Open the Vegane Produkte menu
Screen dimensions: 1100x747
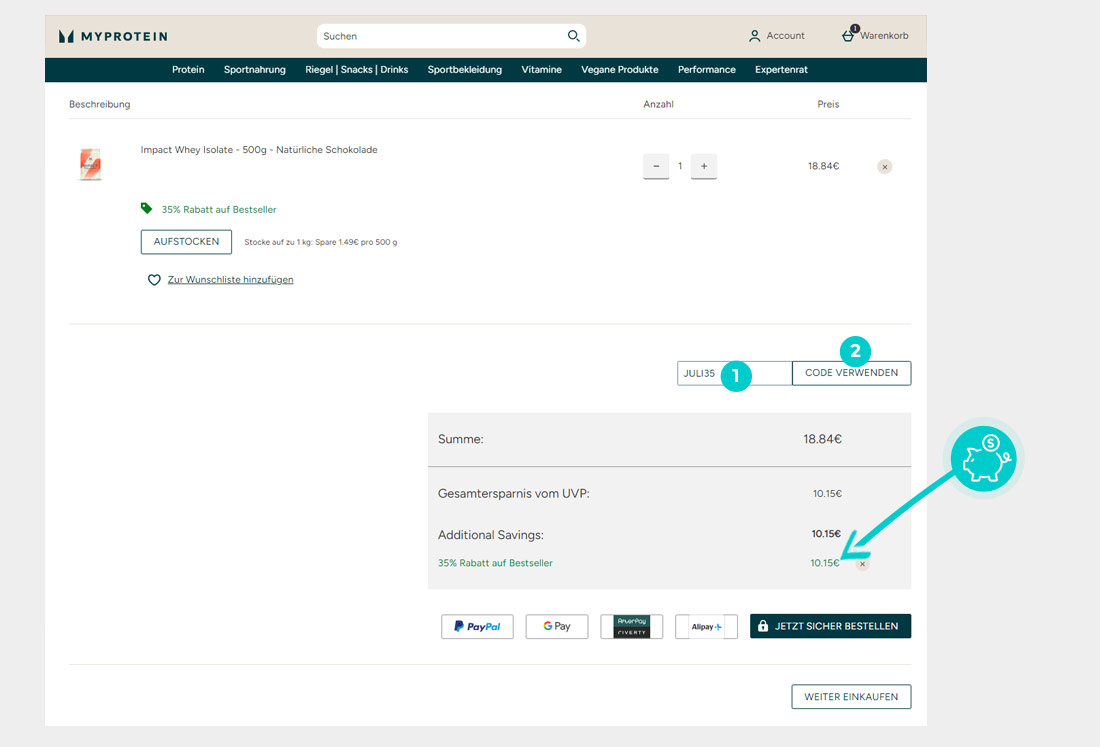[x=619, y=69]
